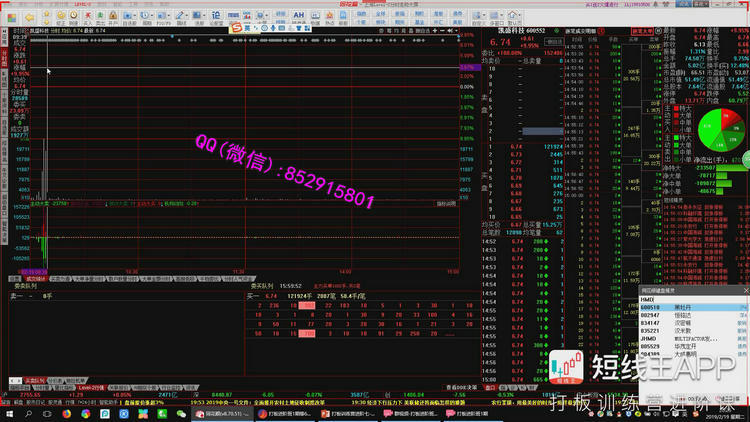This screenshot has width=750, height=422.
Task: Click the AH stock comparison icon
Action: [299, 17]
